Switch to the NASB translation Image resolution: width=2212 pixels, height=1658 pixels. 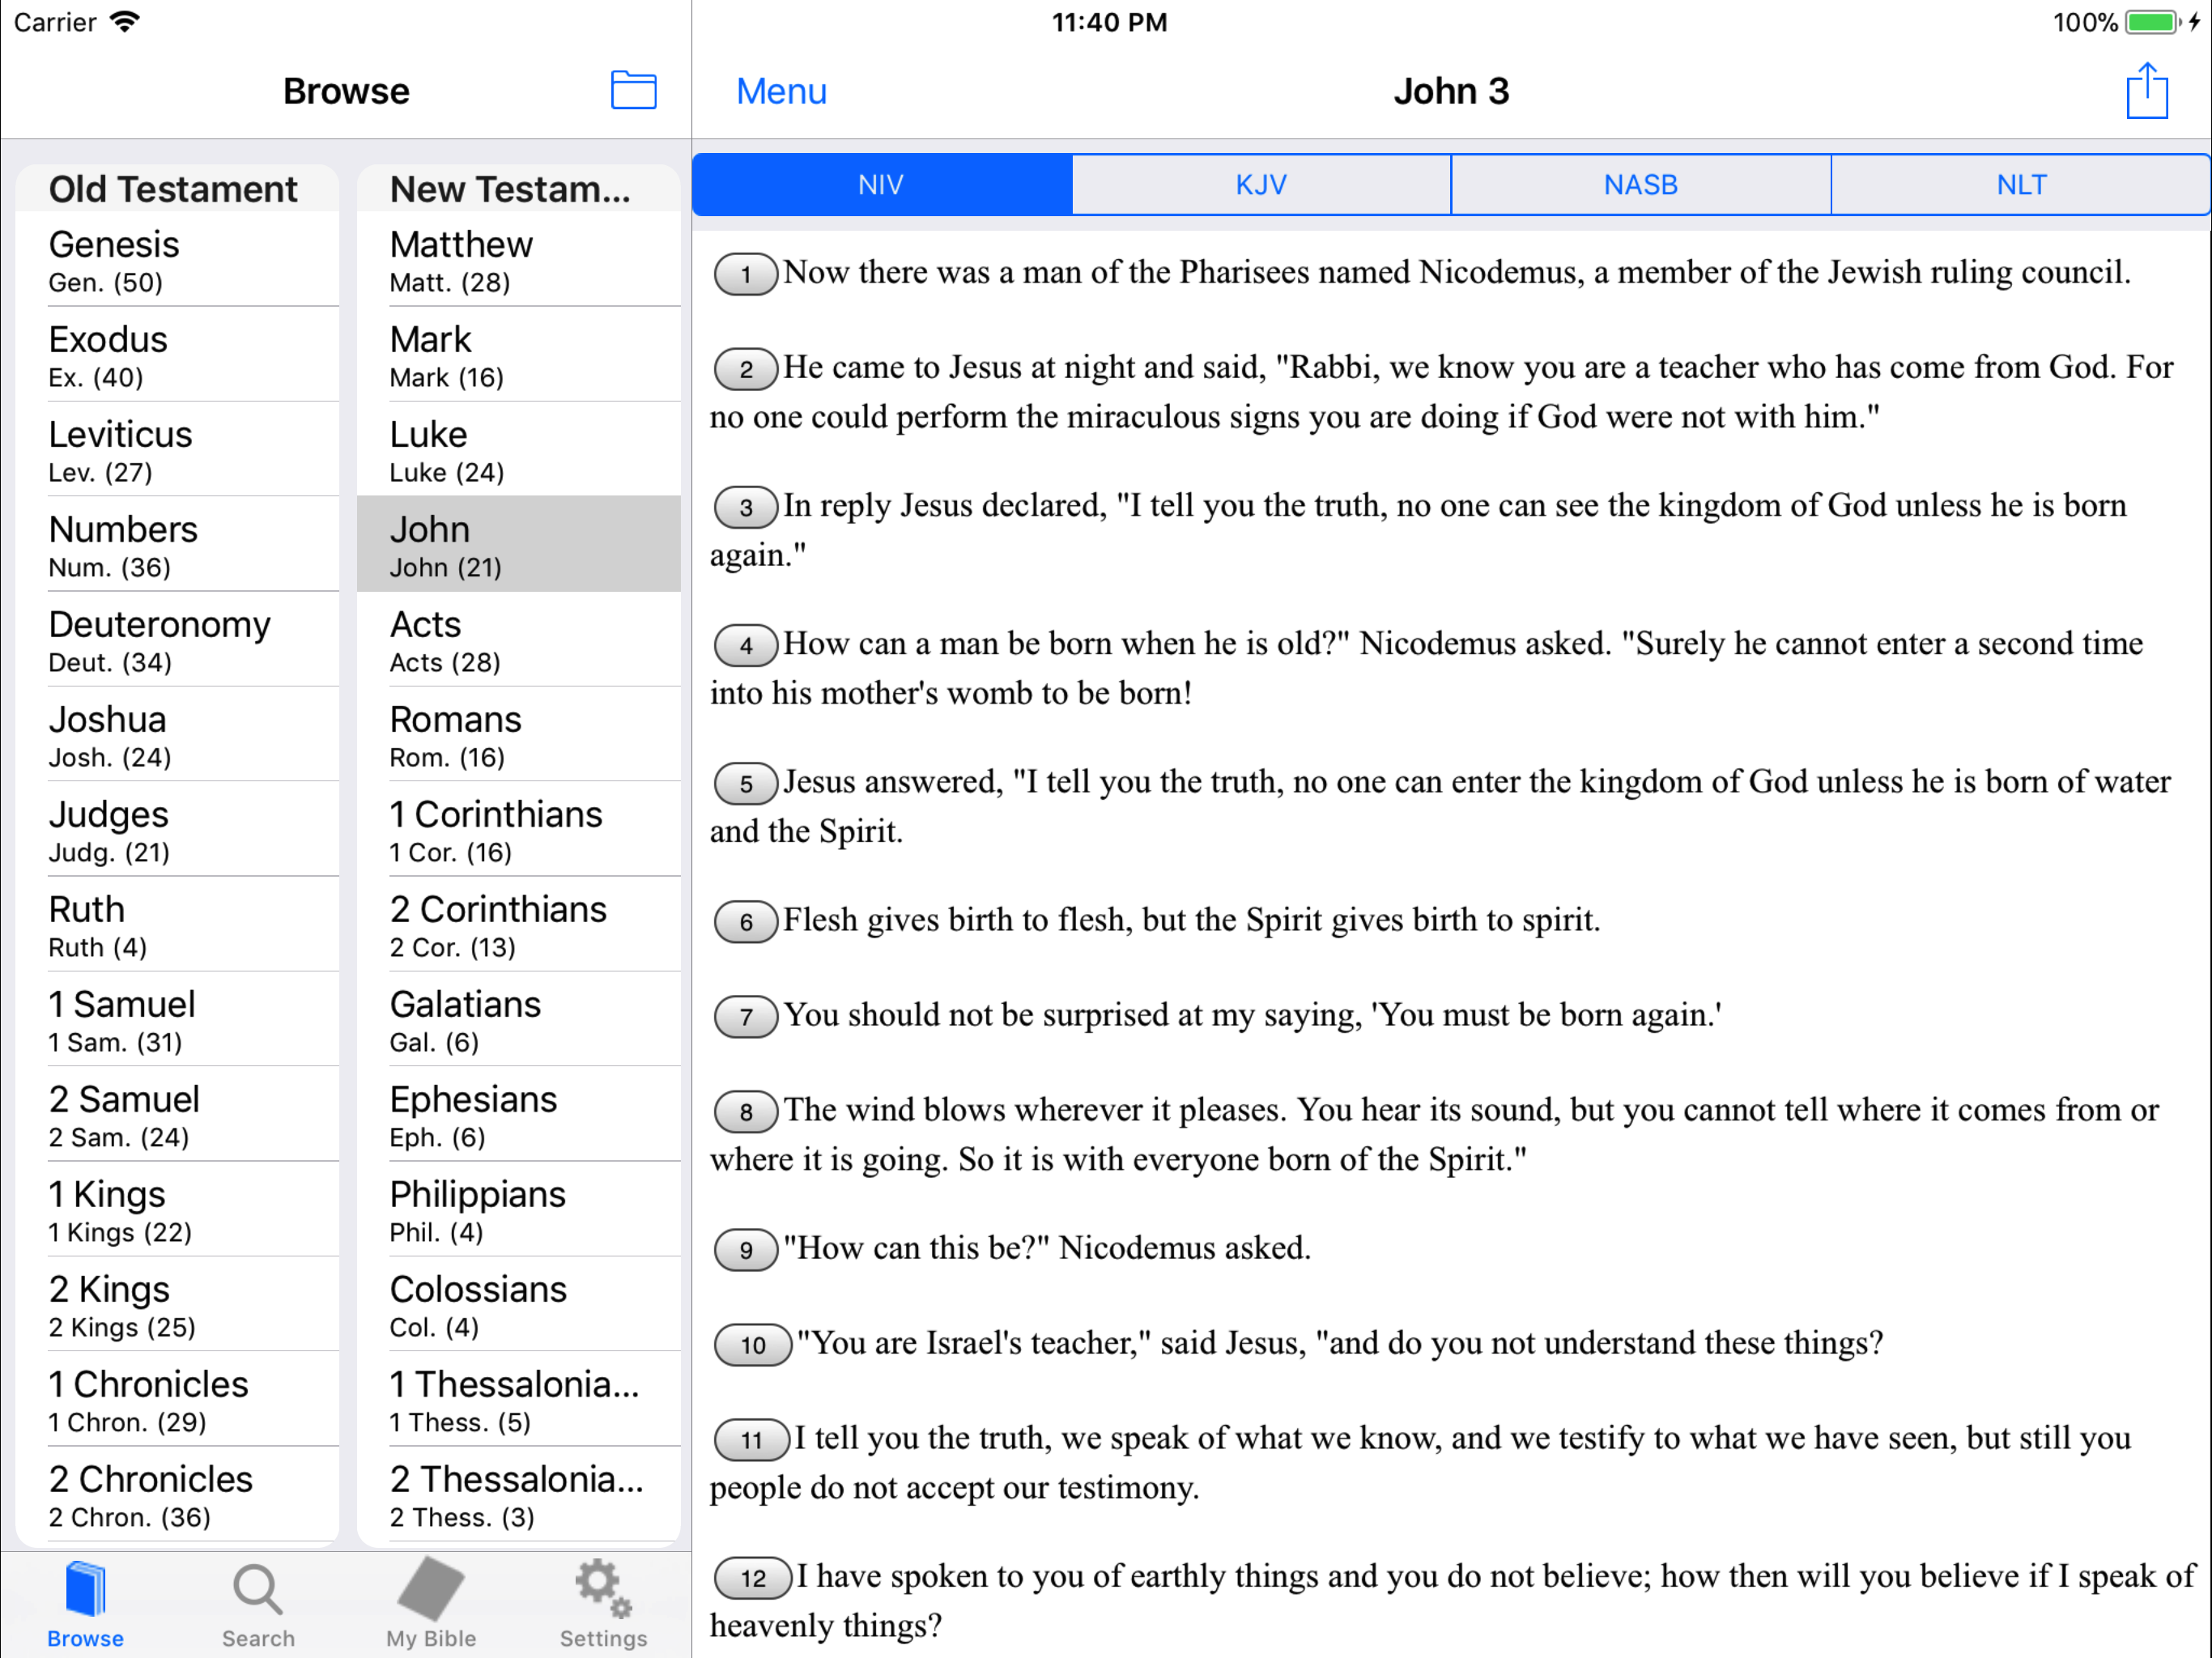click(1641, 185)
